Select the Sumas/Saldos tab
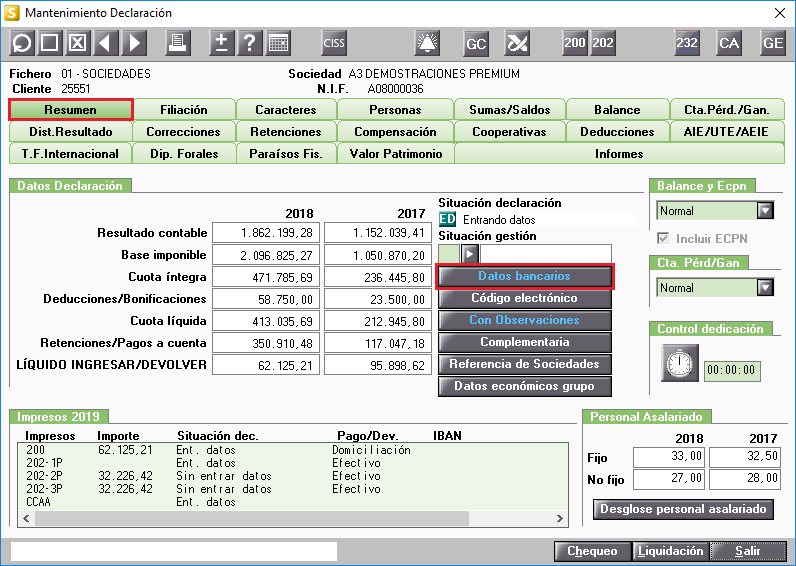796x566 pixels. [x=510, y=110]
